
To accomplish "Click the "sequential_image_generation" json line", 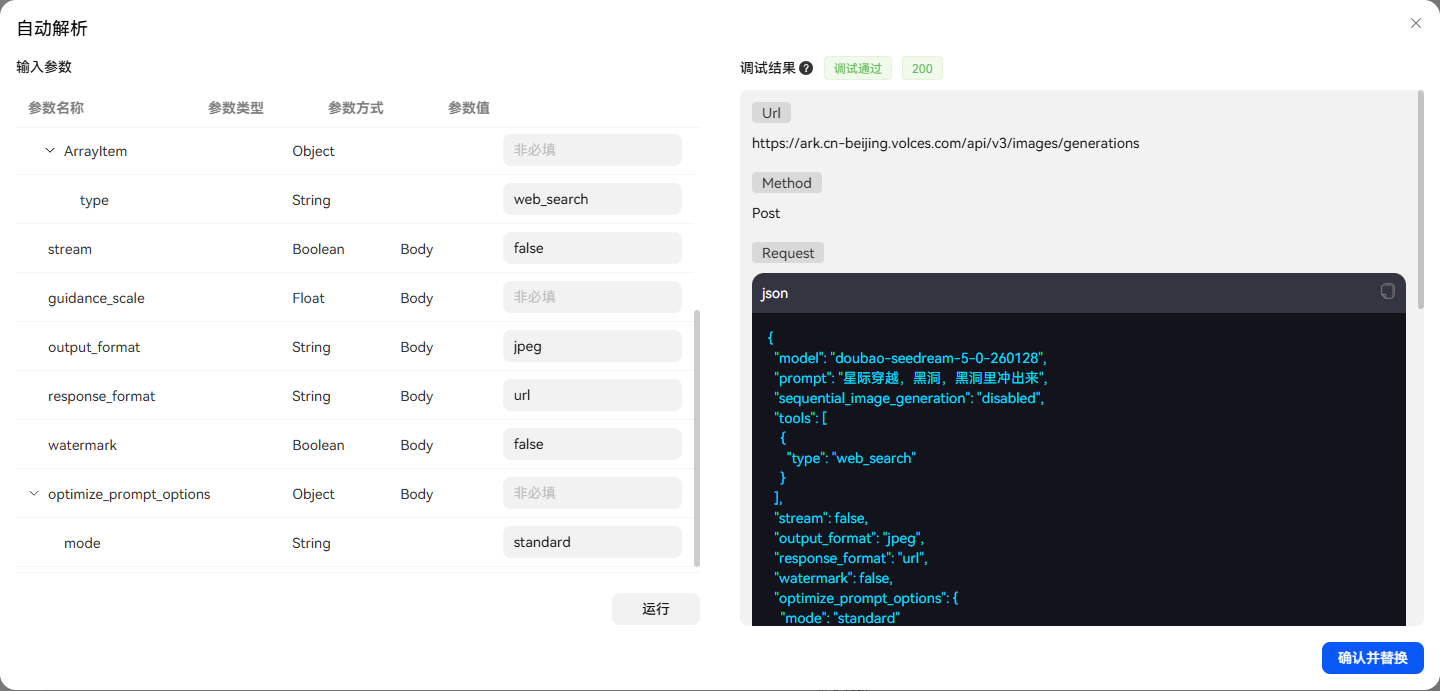I will [909, 398].
